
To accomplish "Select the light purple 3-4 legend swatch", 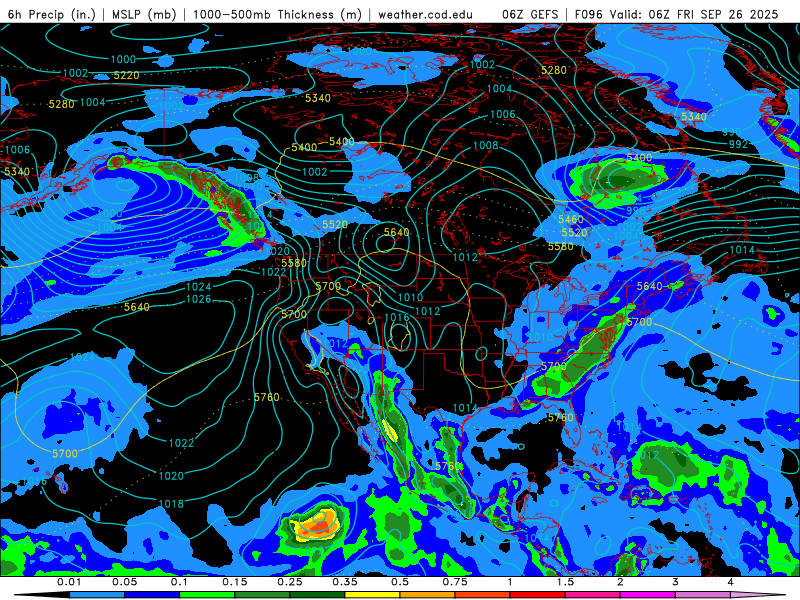I will pyautogui.click(x=703, y=595).
